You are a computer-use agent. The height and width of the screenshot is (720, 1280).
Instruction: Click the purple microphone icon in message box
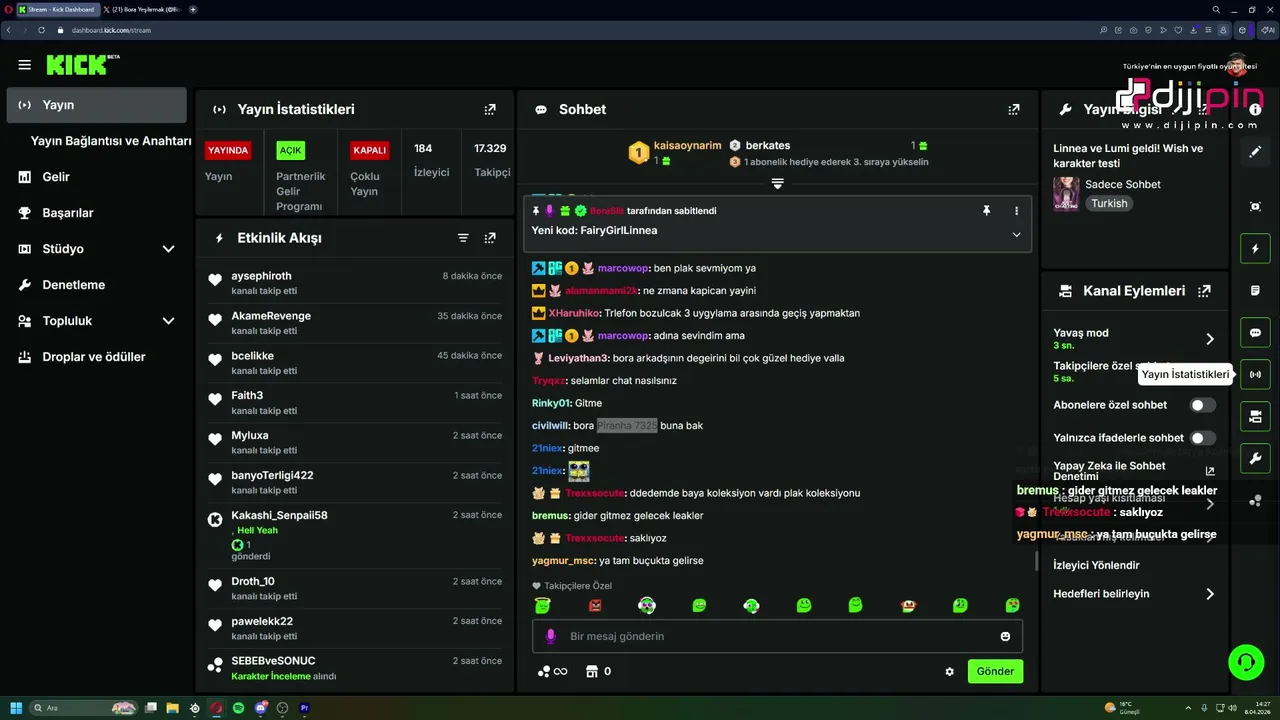point(549,636)
